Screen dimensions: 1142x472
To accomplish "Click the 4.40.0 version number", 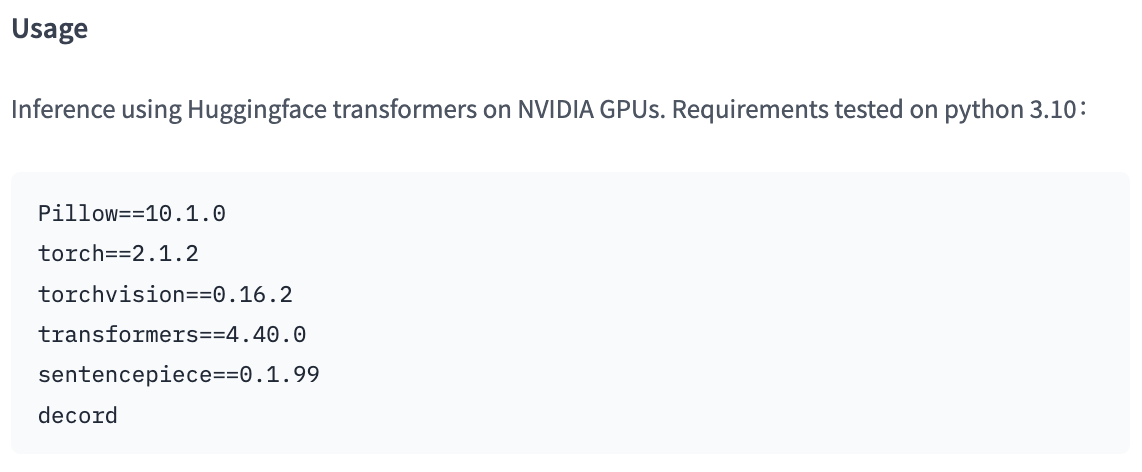I will point(266,334).
